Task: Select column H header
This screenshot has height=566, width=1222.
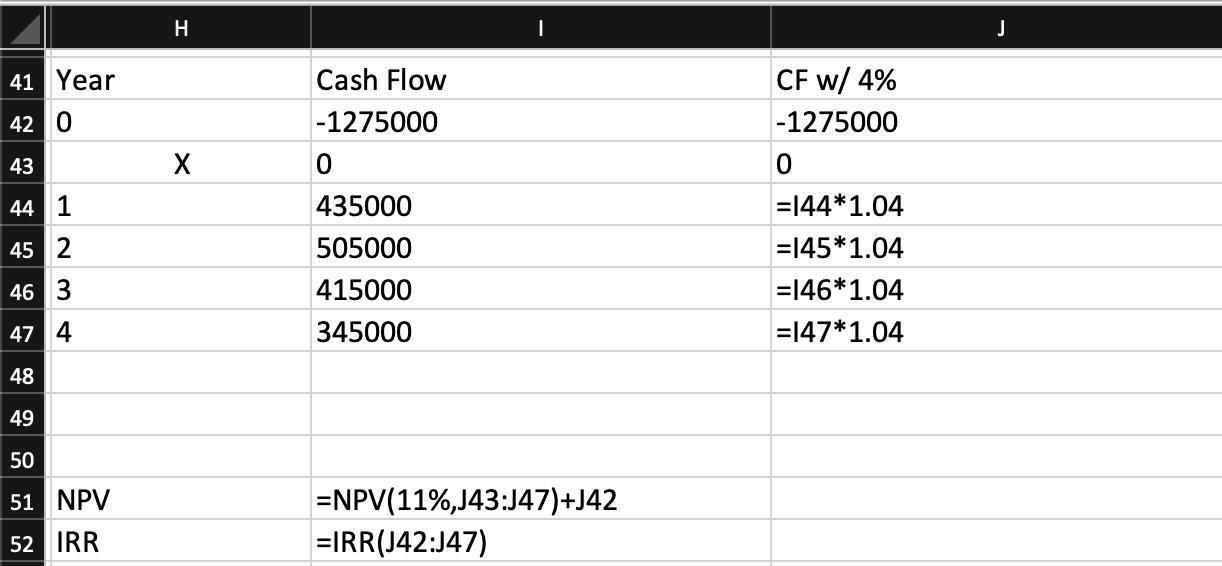Action: pyautogui.click(x=180, y=29)
